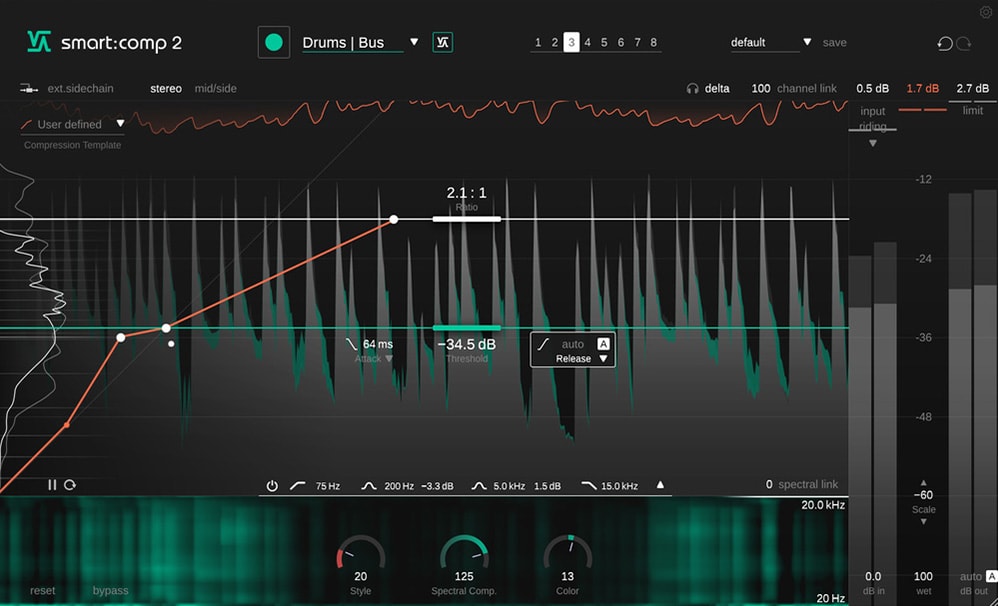Pause the waveform display

coord(52,485)
